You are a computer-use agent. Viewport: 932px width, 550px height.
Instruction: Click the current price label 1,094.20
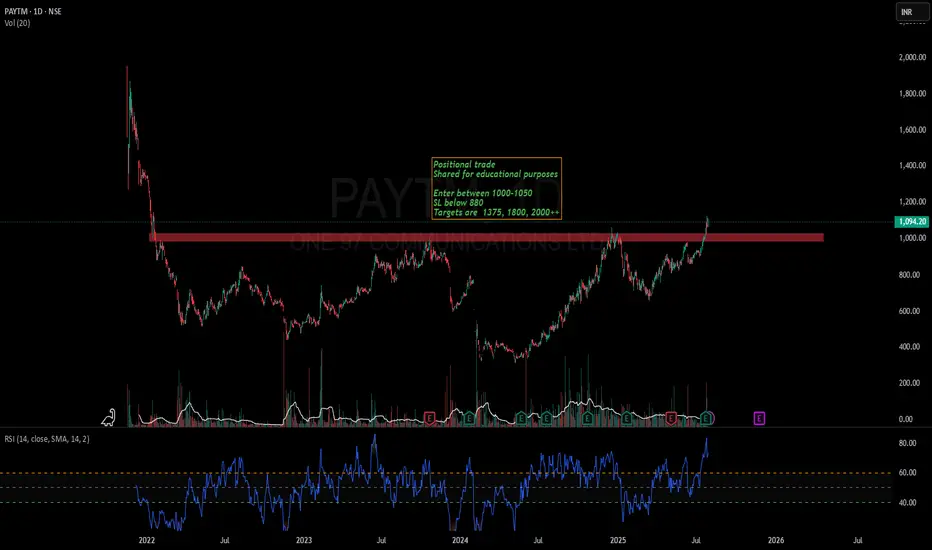tap(911, 222)
